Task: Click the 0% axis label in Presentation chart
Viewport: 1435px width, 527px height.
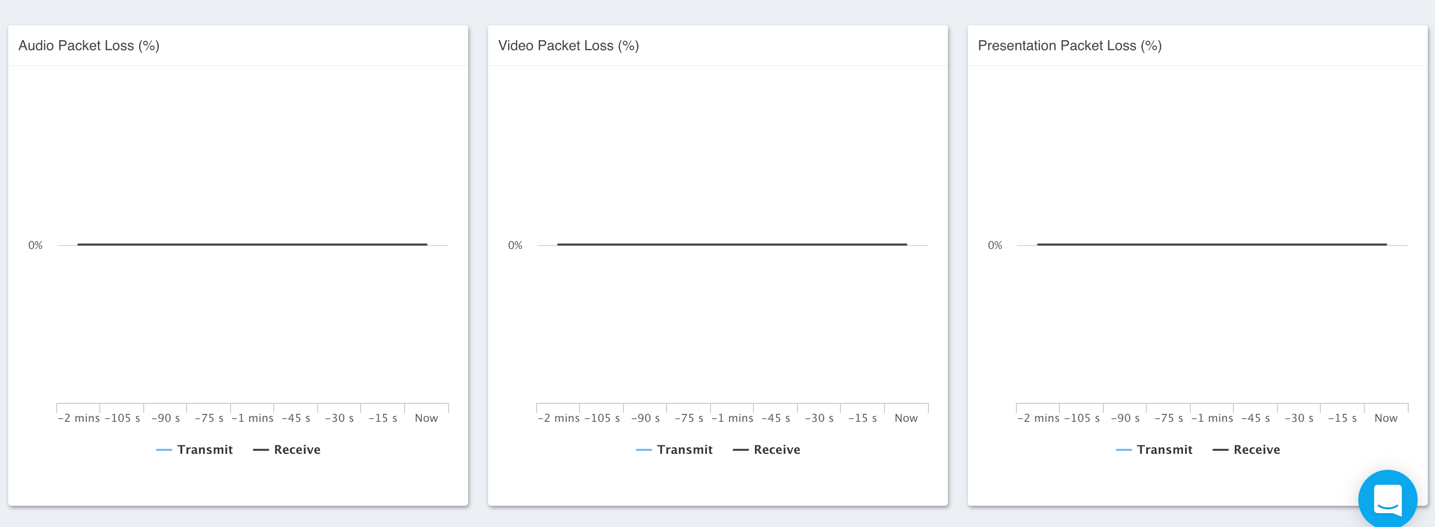Action: [x=995, y=245]
